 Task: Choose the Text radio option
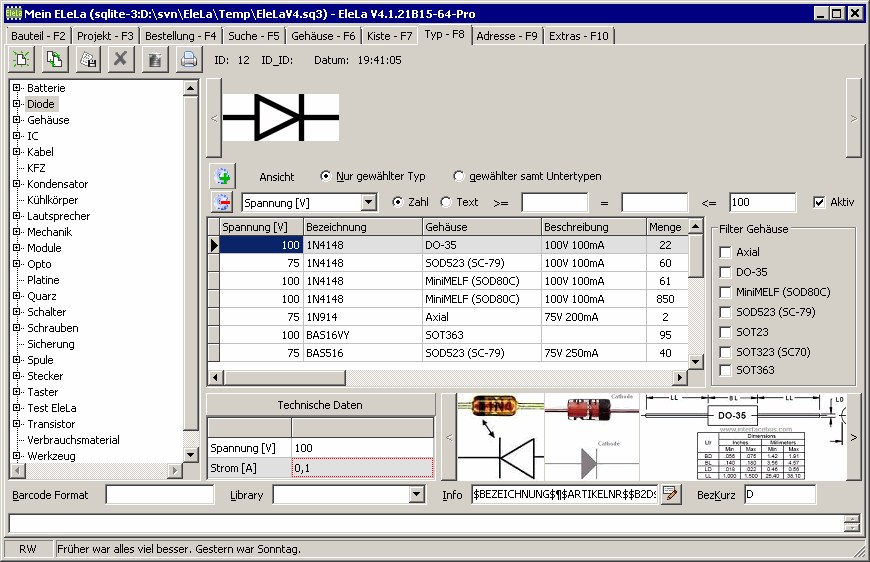pos(446,202)
